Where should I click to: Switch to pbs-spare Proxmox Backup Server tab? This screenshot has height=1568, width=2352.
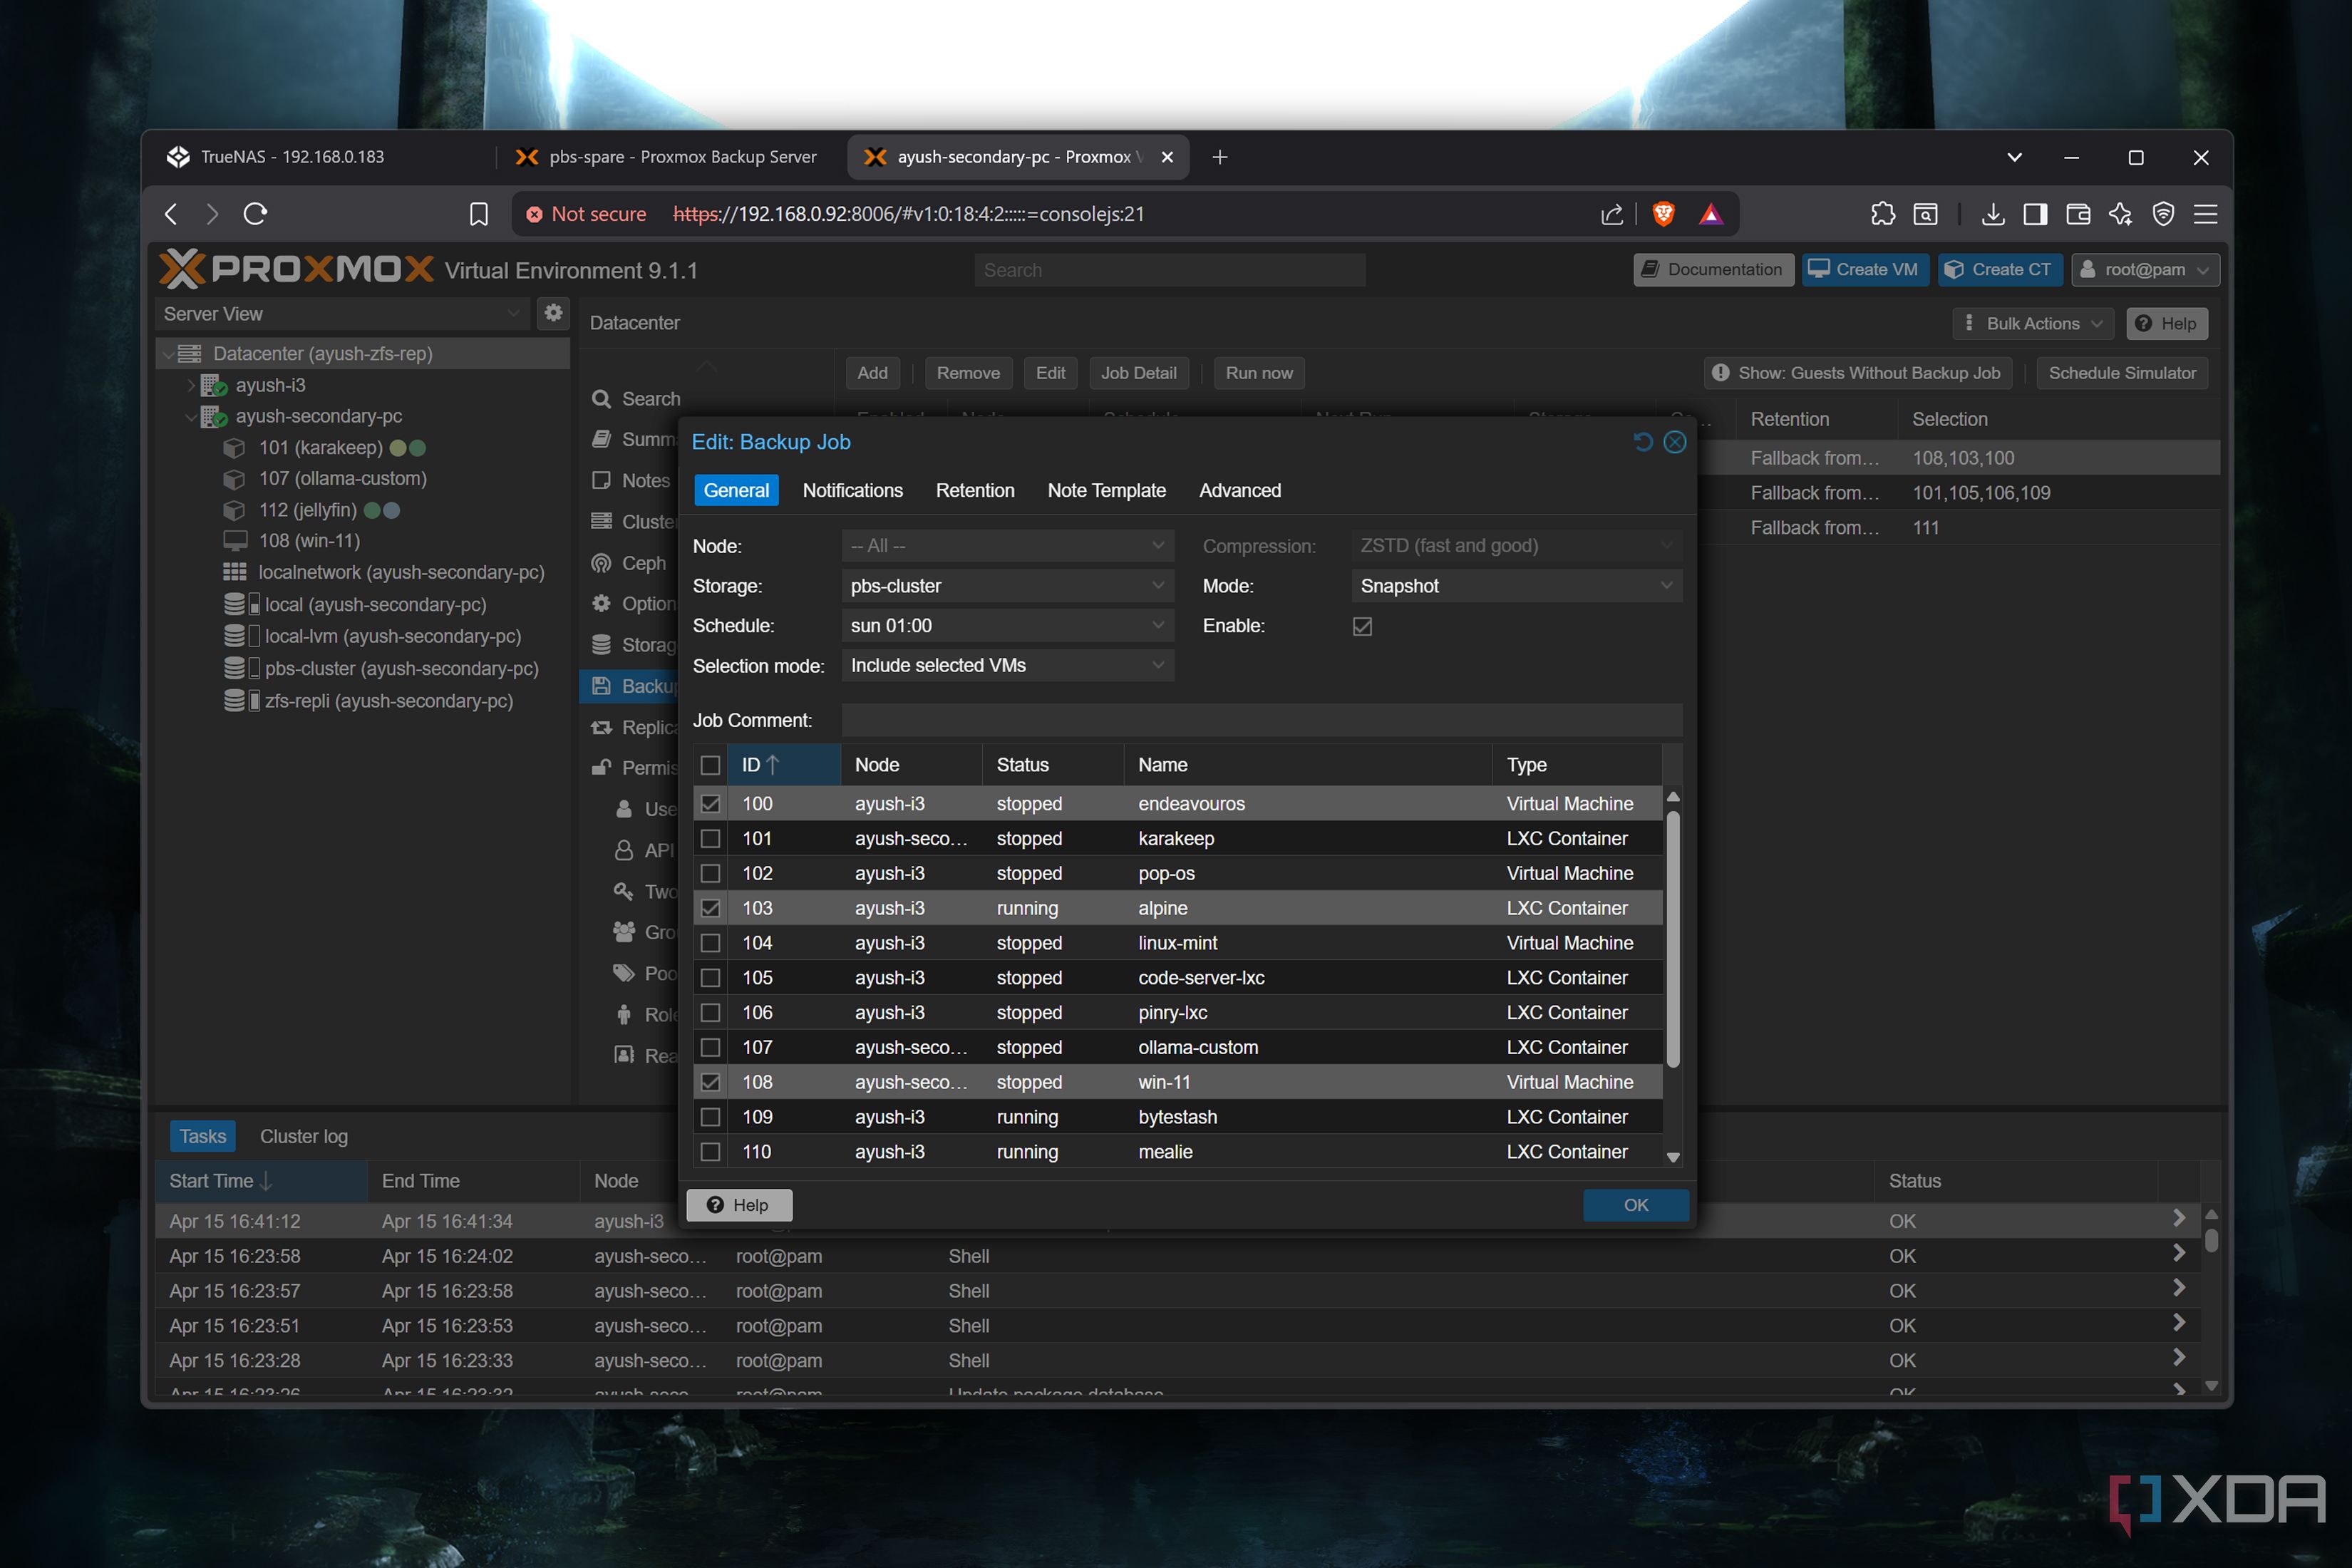point(667,157)
